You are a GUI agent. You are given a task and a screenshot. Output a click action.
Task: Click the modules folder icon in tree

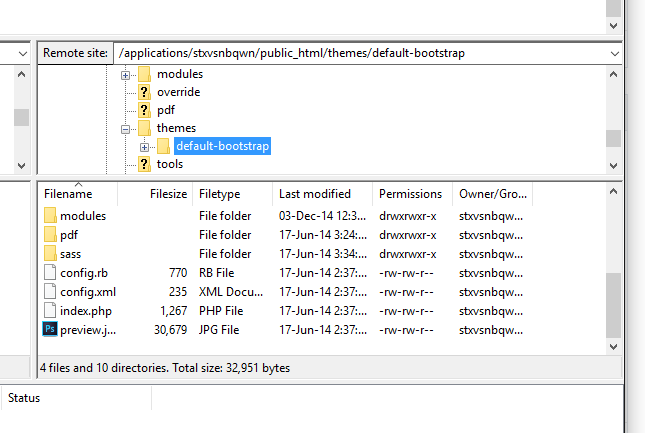[x=144, y=74]
